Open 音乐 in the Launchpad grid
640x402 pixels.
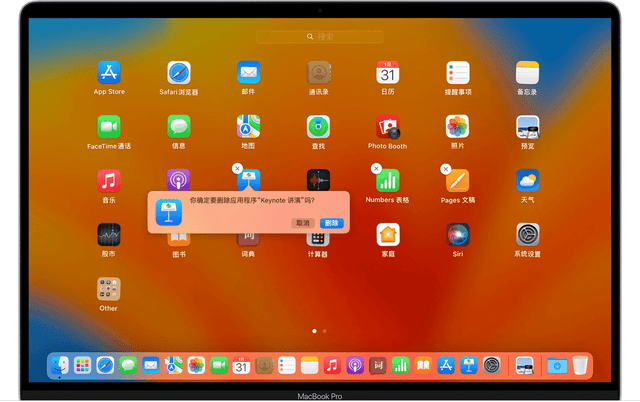click(x=109, y=180)
